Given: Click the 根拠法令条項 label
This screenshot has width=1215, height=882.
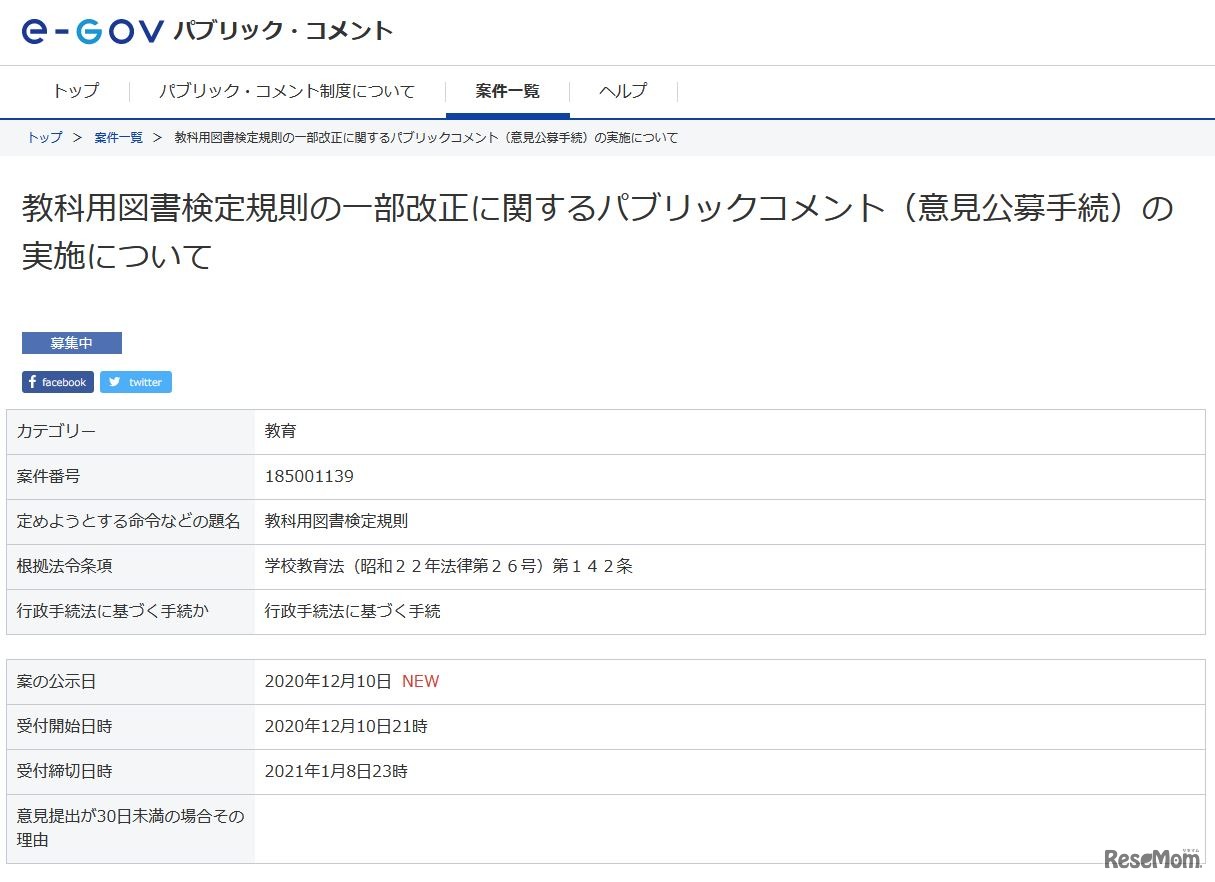Looking at the screenshot, I should [x=65, y=567].
